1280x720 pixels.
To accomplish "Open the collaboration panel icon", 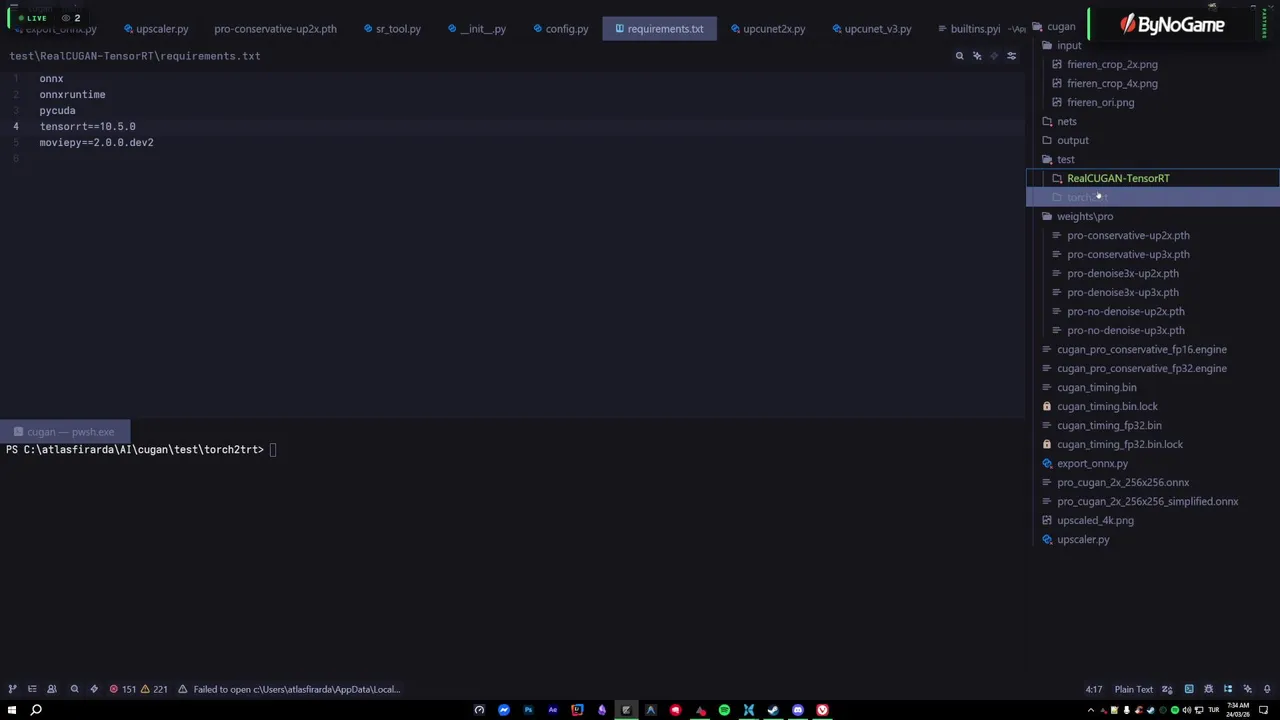I will click(x=52, y=689).
